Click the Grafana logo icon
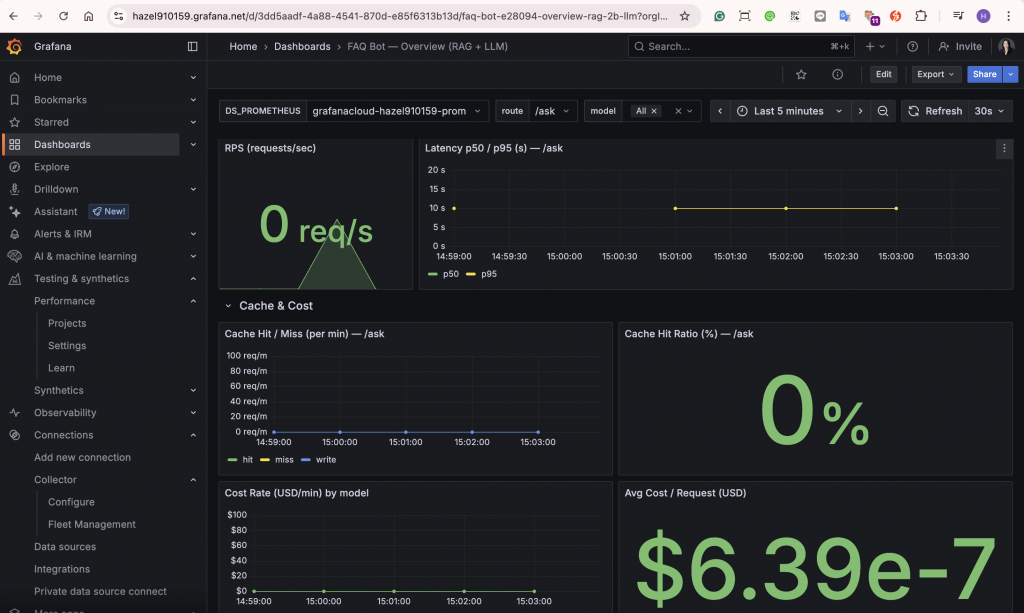The image size is (1024, 613). click(14, 46)
